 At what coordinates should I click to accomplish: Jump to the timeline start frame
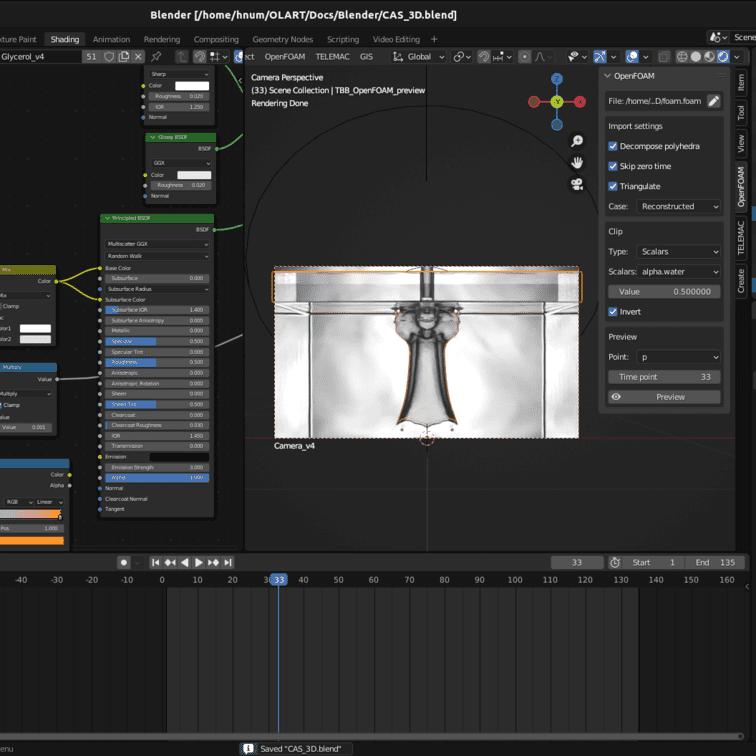pos(157,562)
